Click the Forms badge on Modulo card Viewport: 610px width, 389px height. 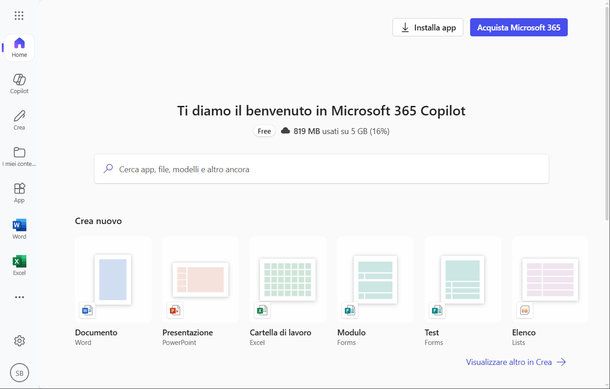(349, 310)
